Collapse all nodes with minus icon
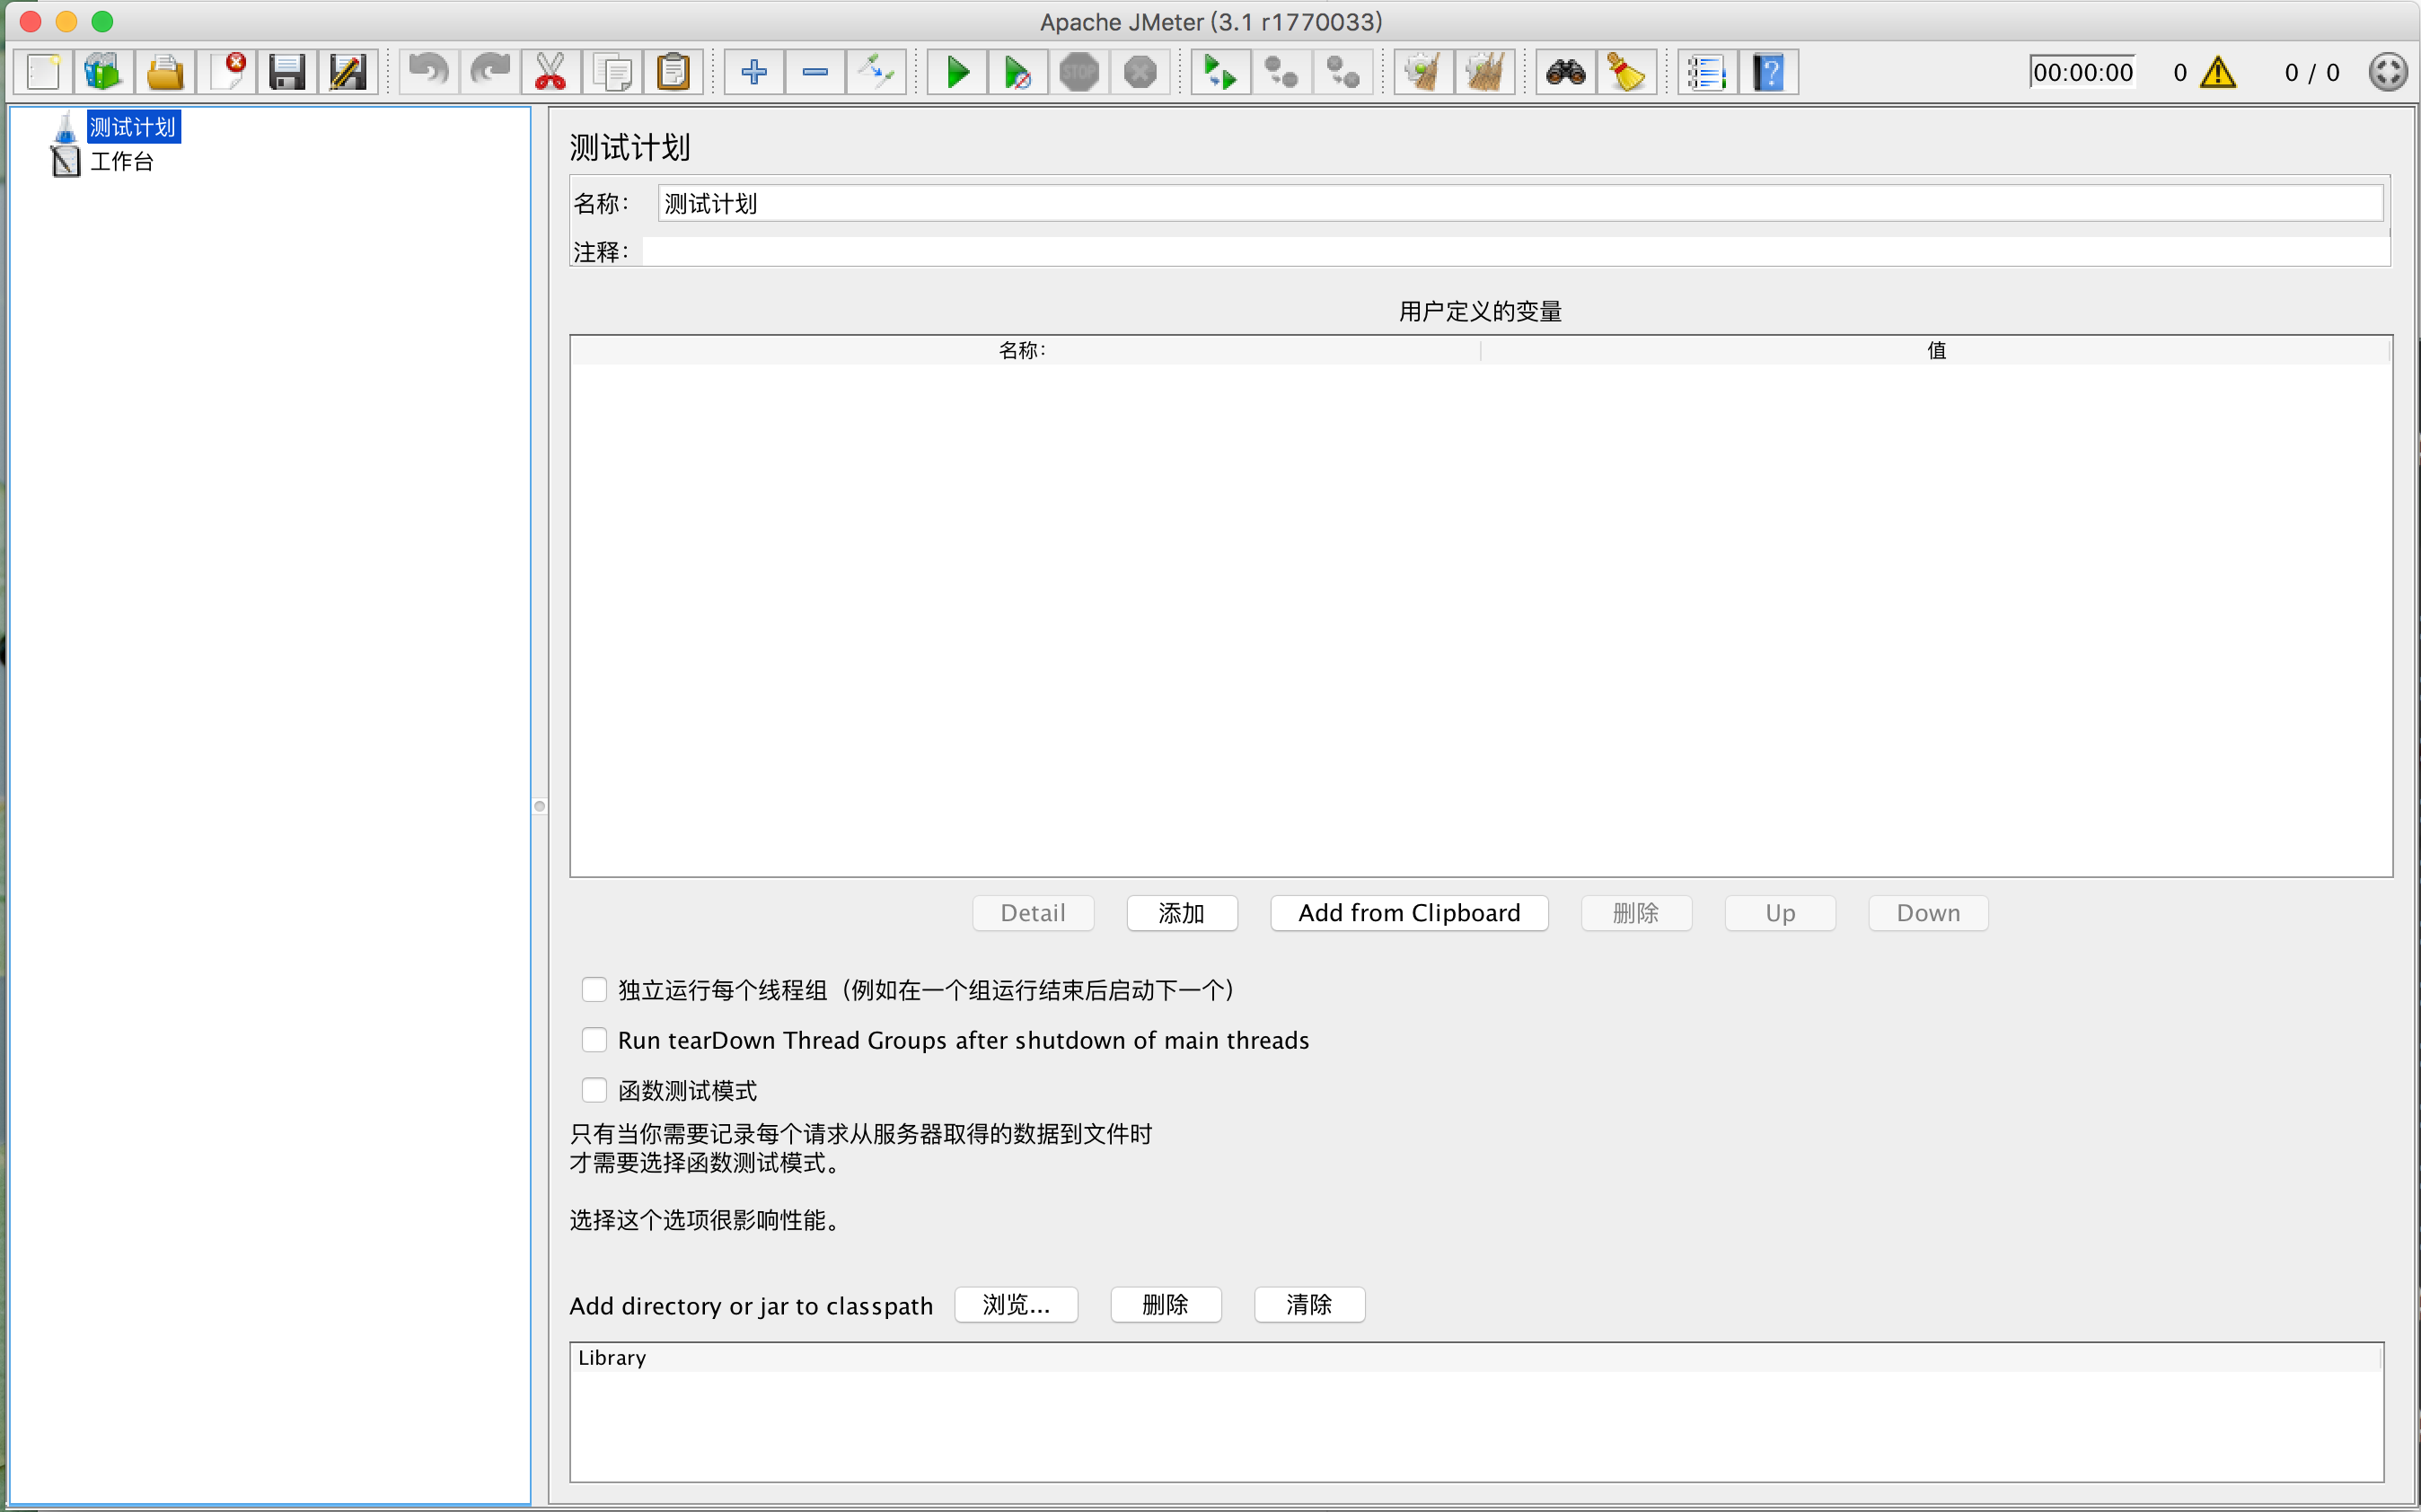The height and width of the screenshot is (1512, 2421). (815, 73)
